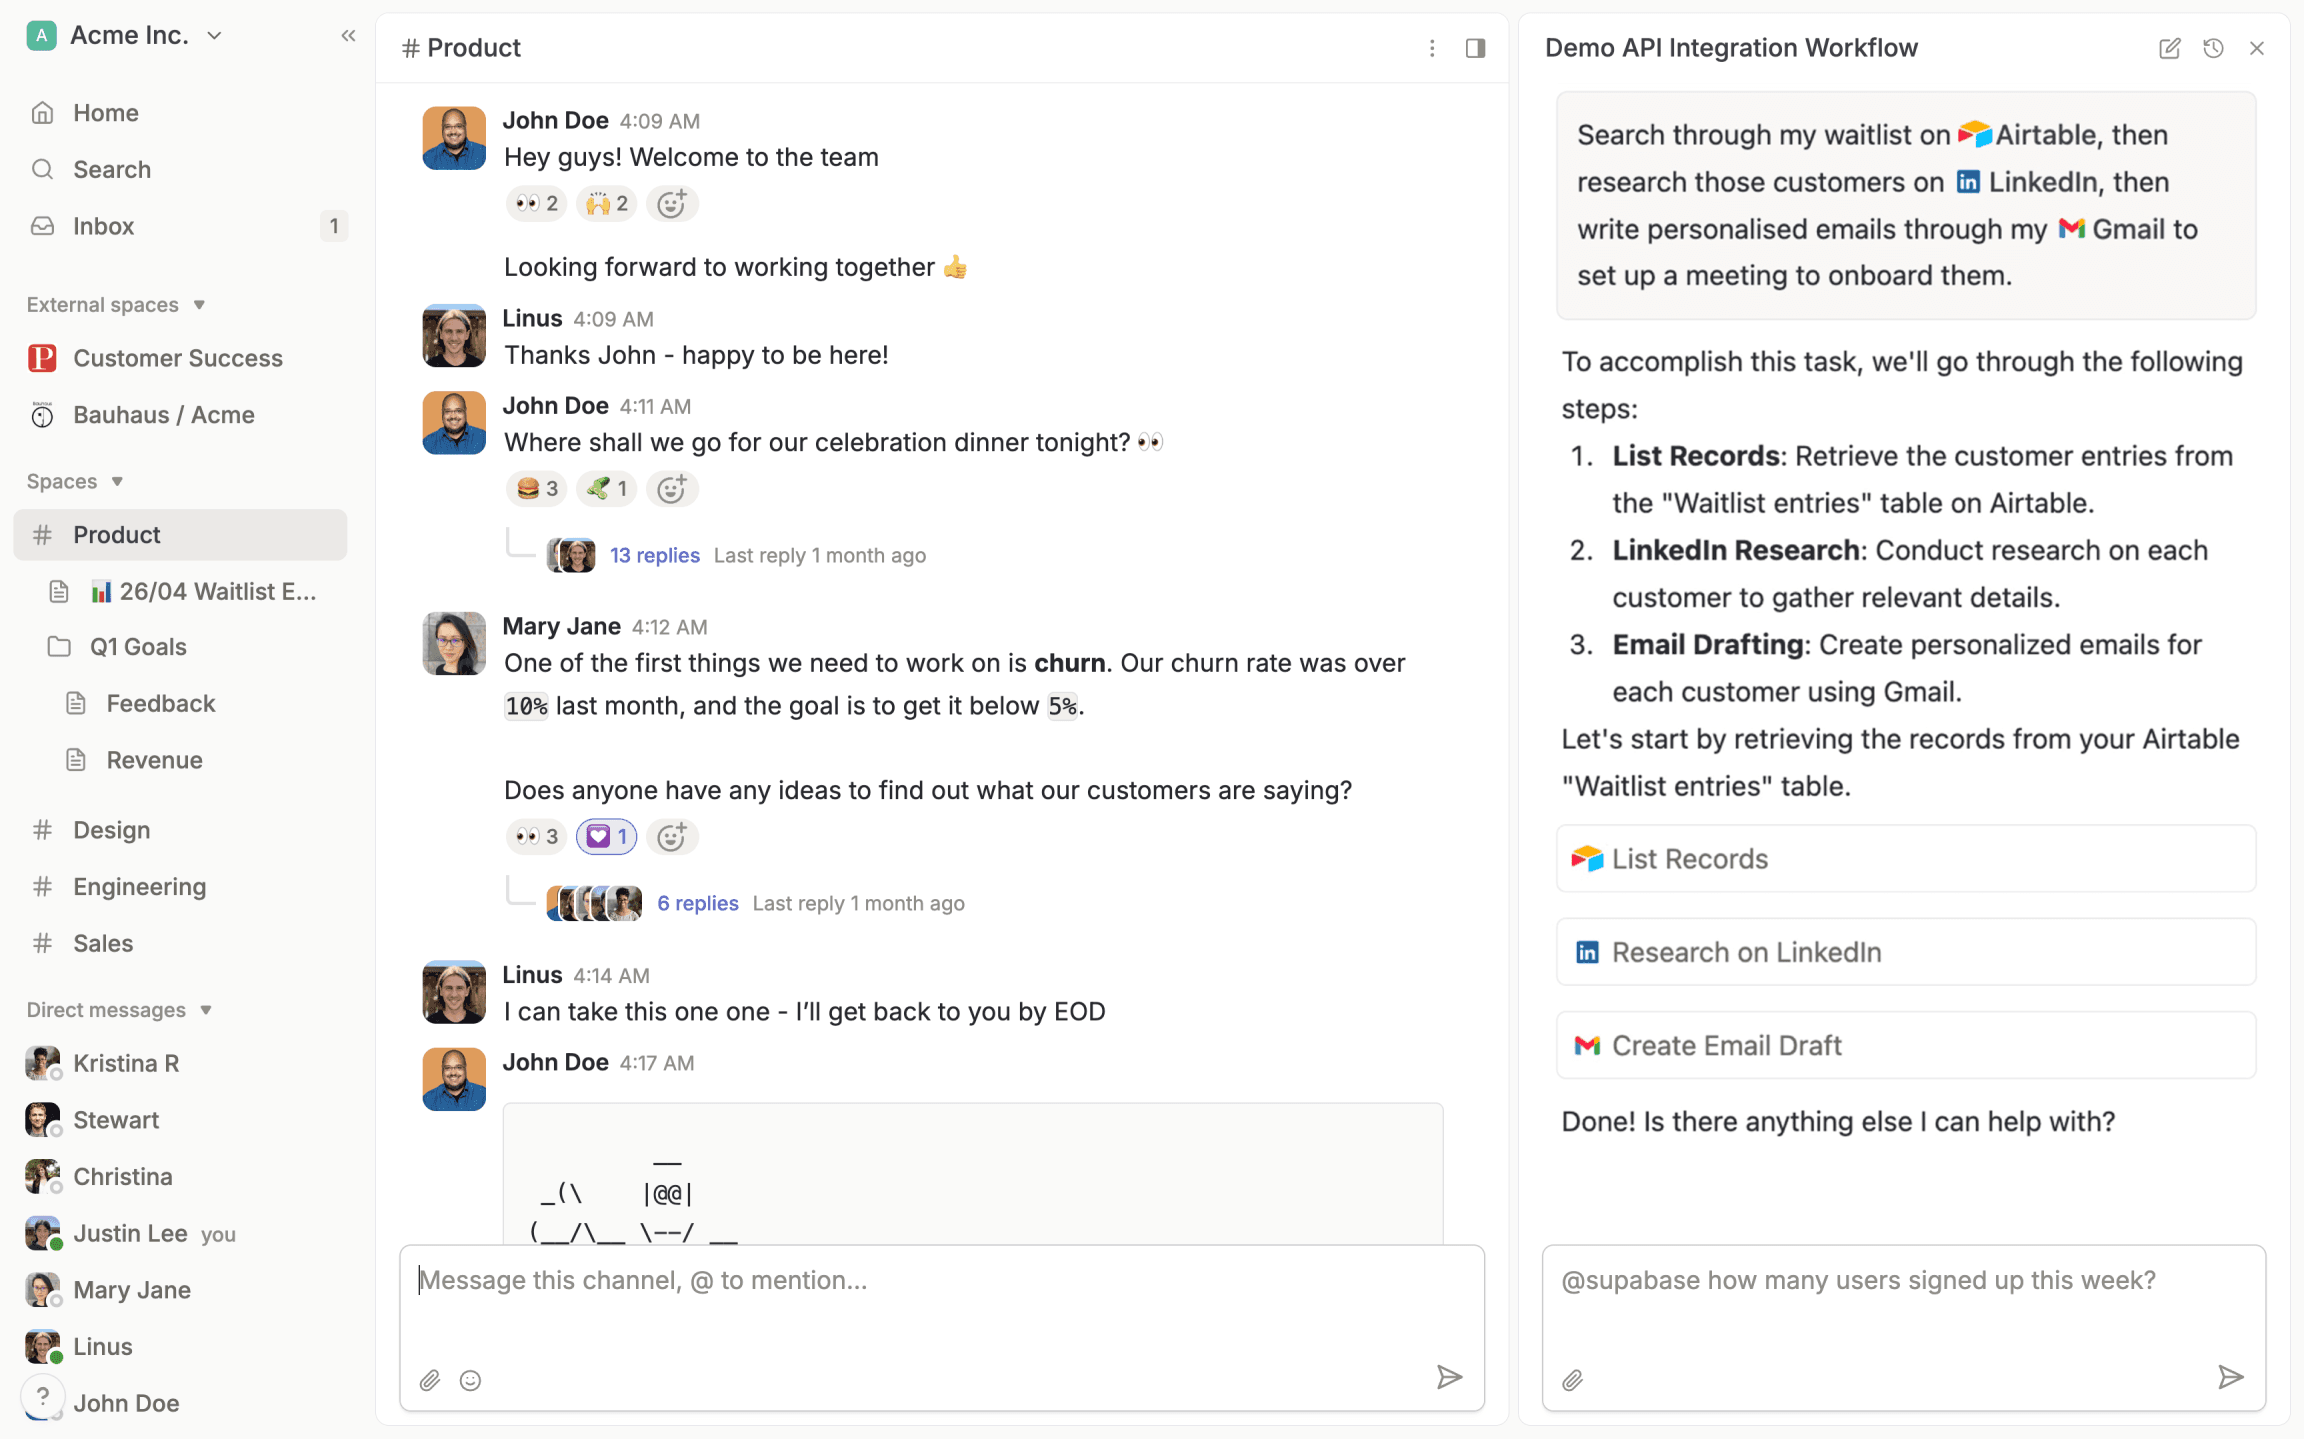This screenshot has width=2304, height=1439.
Task: Send the channel message with arrow icon
Action: (x=1449, y=1377)
